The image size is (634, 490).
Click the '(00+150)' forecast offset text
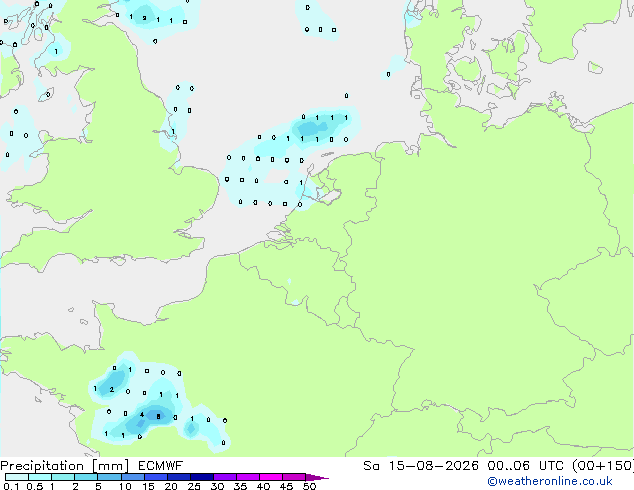point(603,466)
